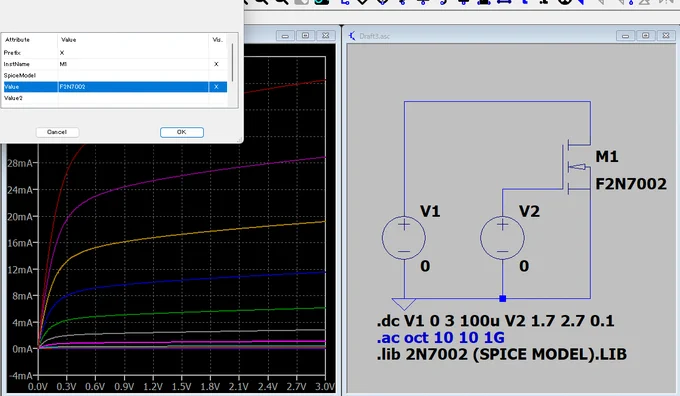Click the -4mA label on plot y-axis
Image resolution: width=680 pixels, height=396 pixels.
(21, 376)
